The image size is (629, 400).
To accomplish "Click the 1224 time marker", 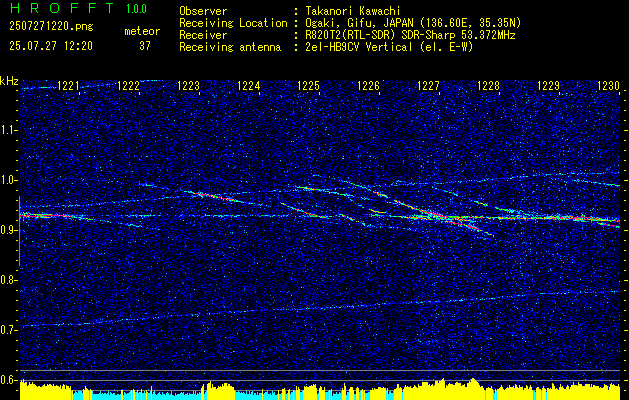I will [x=249, y=86].
